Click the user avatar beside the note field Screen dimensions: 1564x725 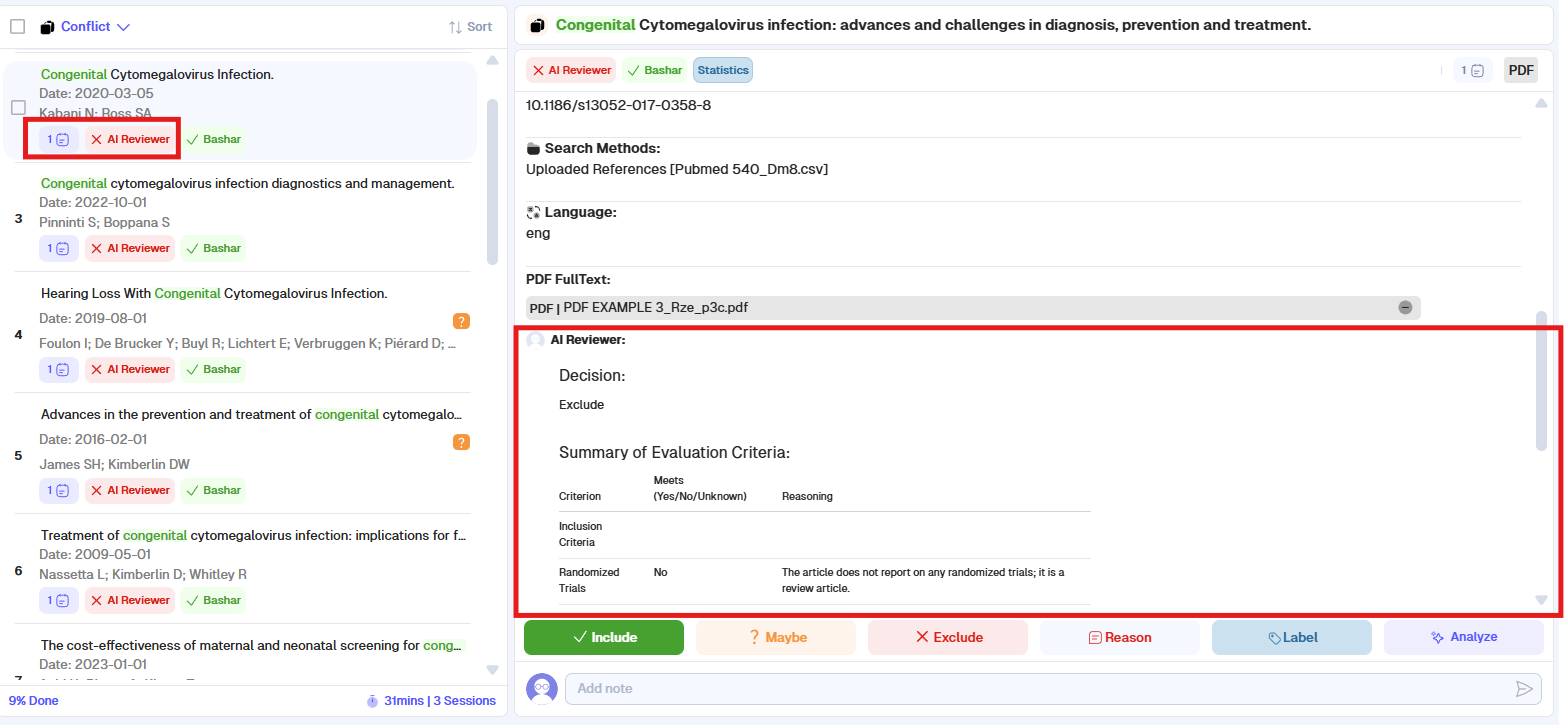click(542, 688)
